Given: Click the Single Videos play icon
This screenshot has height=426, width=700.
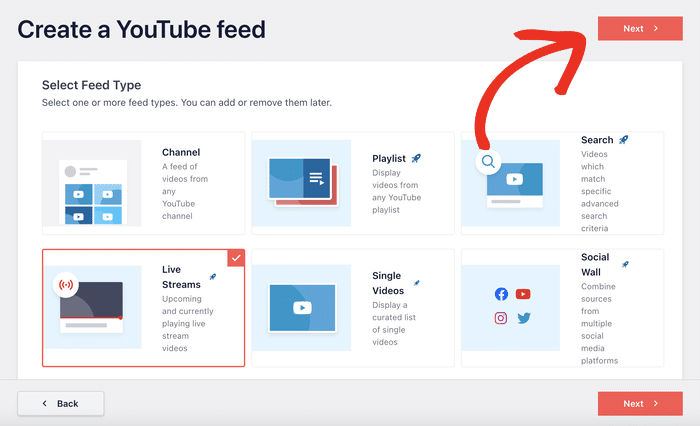Looking at the screenshot, I should tap(301, 307).
